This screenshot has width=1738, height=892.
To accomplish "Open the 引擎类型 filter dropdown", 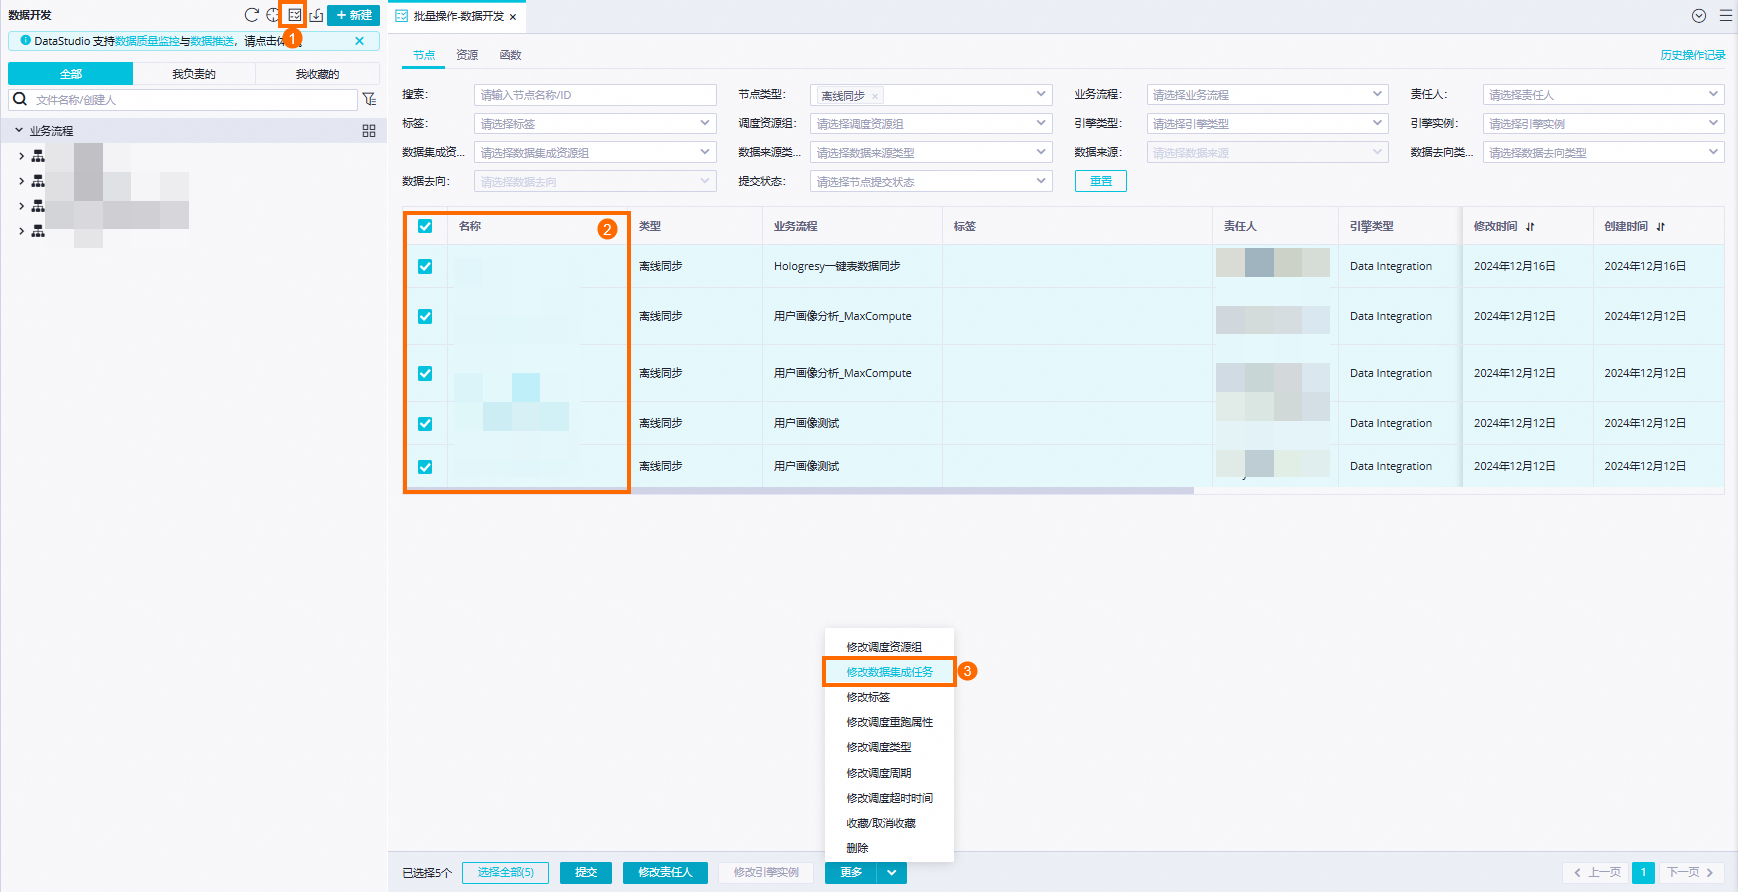I will 1268,124.
